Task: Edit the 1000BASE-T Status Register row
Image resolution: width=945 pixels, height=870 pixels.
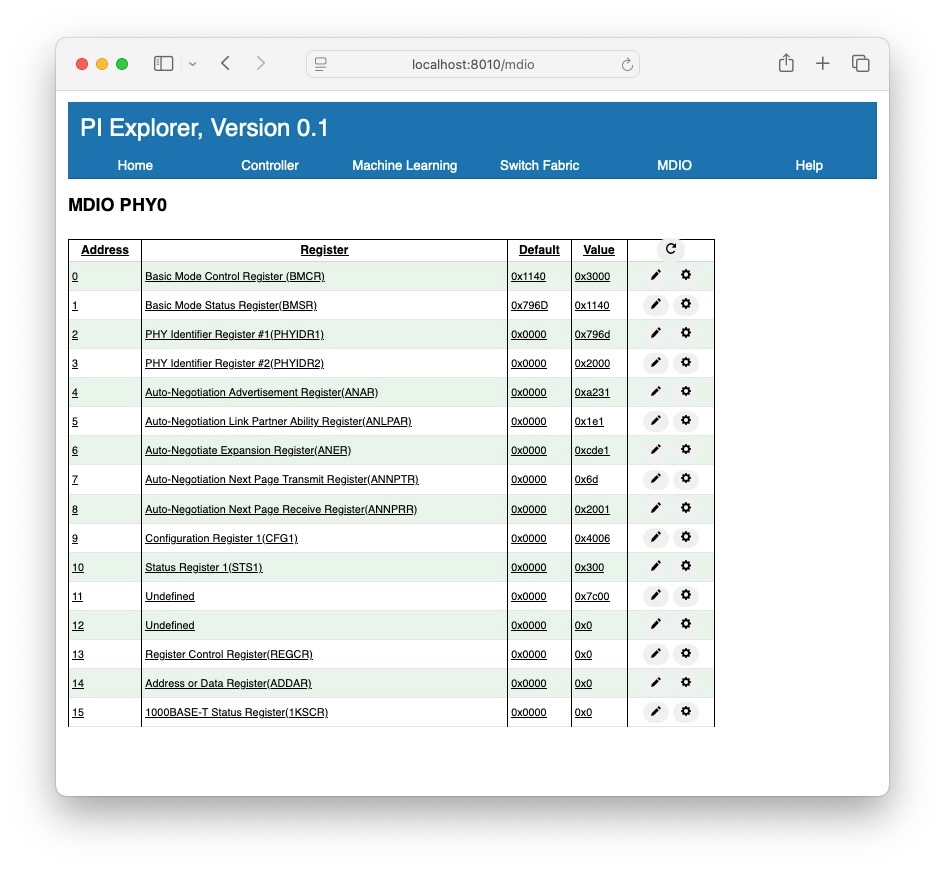Action: 656,712
